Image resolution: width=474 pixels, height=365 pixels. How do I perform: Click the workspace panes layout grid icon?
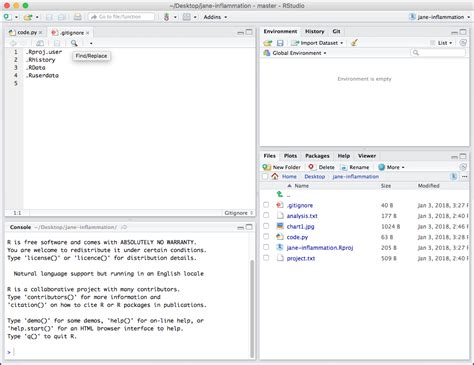(187, 17)
